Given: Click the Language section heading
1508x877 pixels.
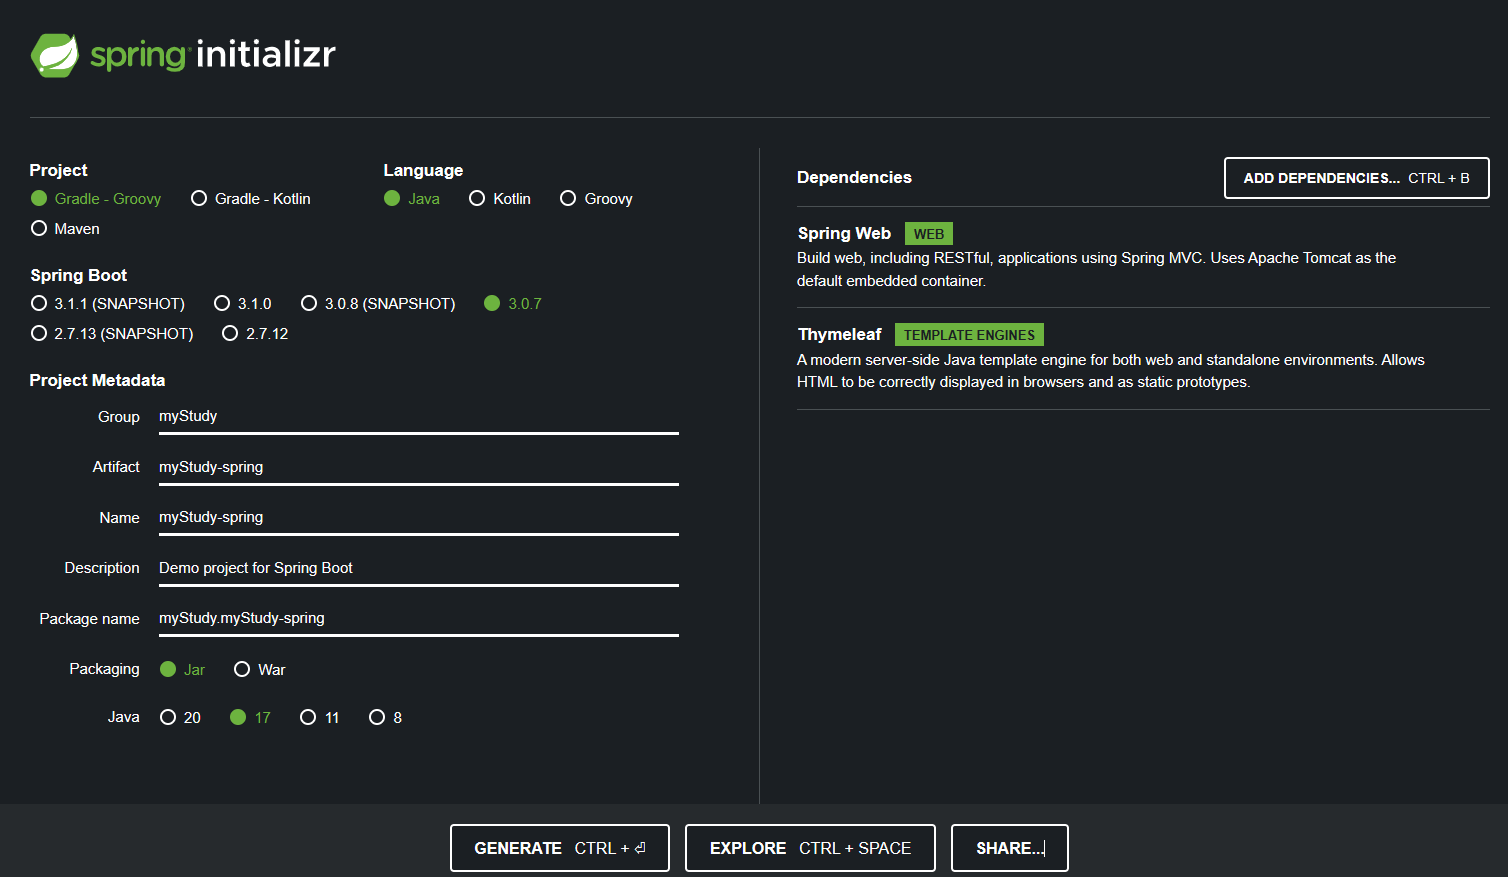Looking at the screenshot, I should click(x=423, y=170).
